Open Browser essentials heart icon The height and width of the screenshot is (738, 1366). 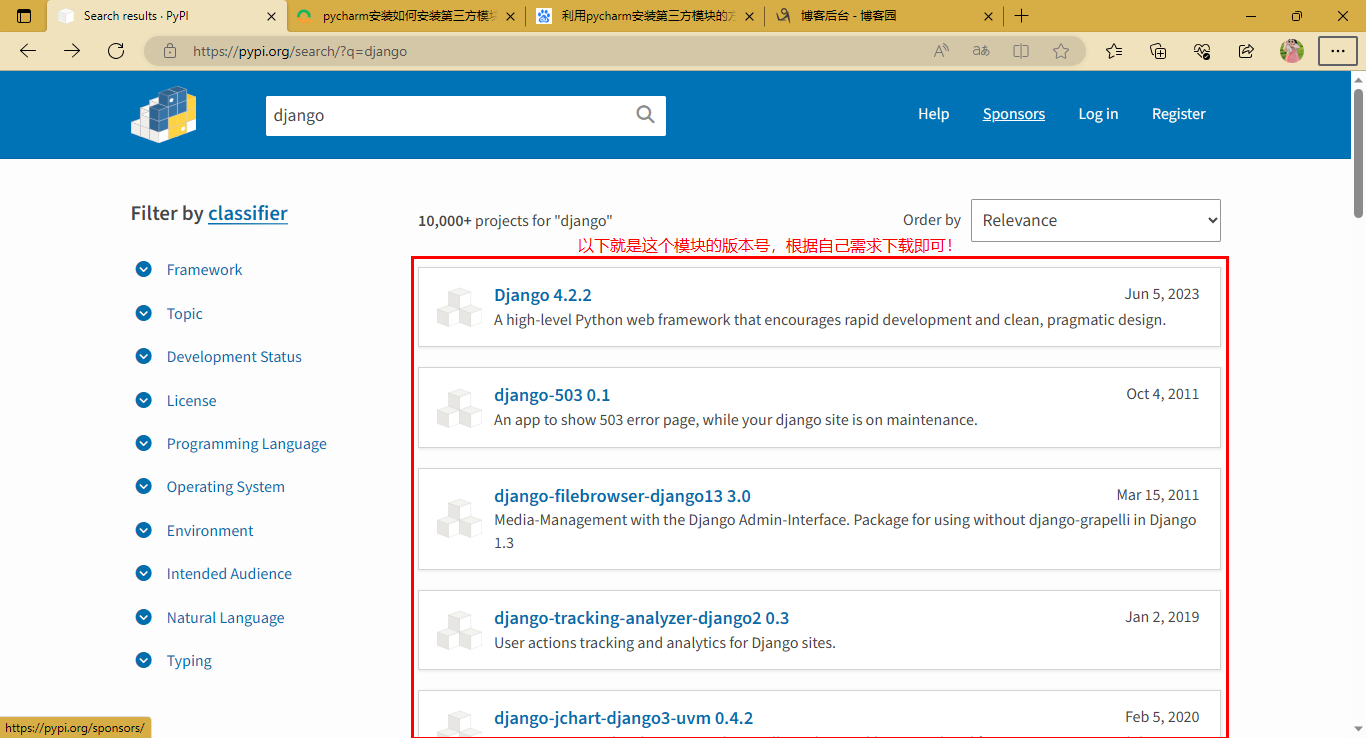tap(1203, 51)
